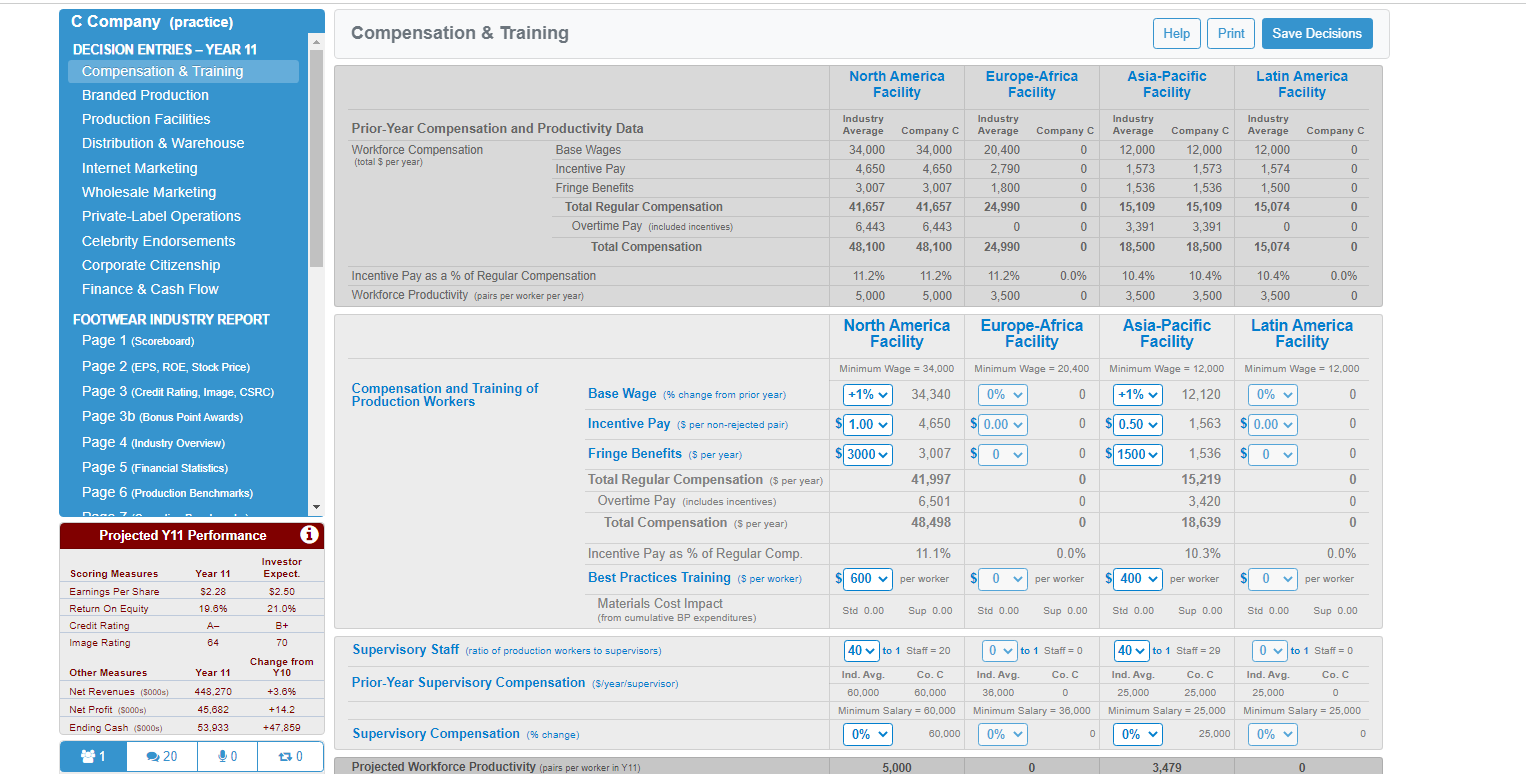Change North America supervisory staff ratio
Viewport: 1526px width, 774px height.
coord(861,651)
